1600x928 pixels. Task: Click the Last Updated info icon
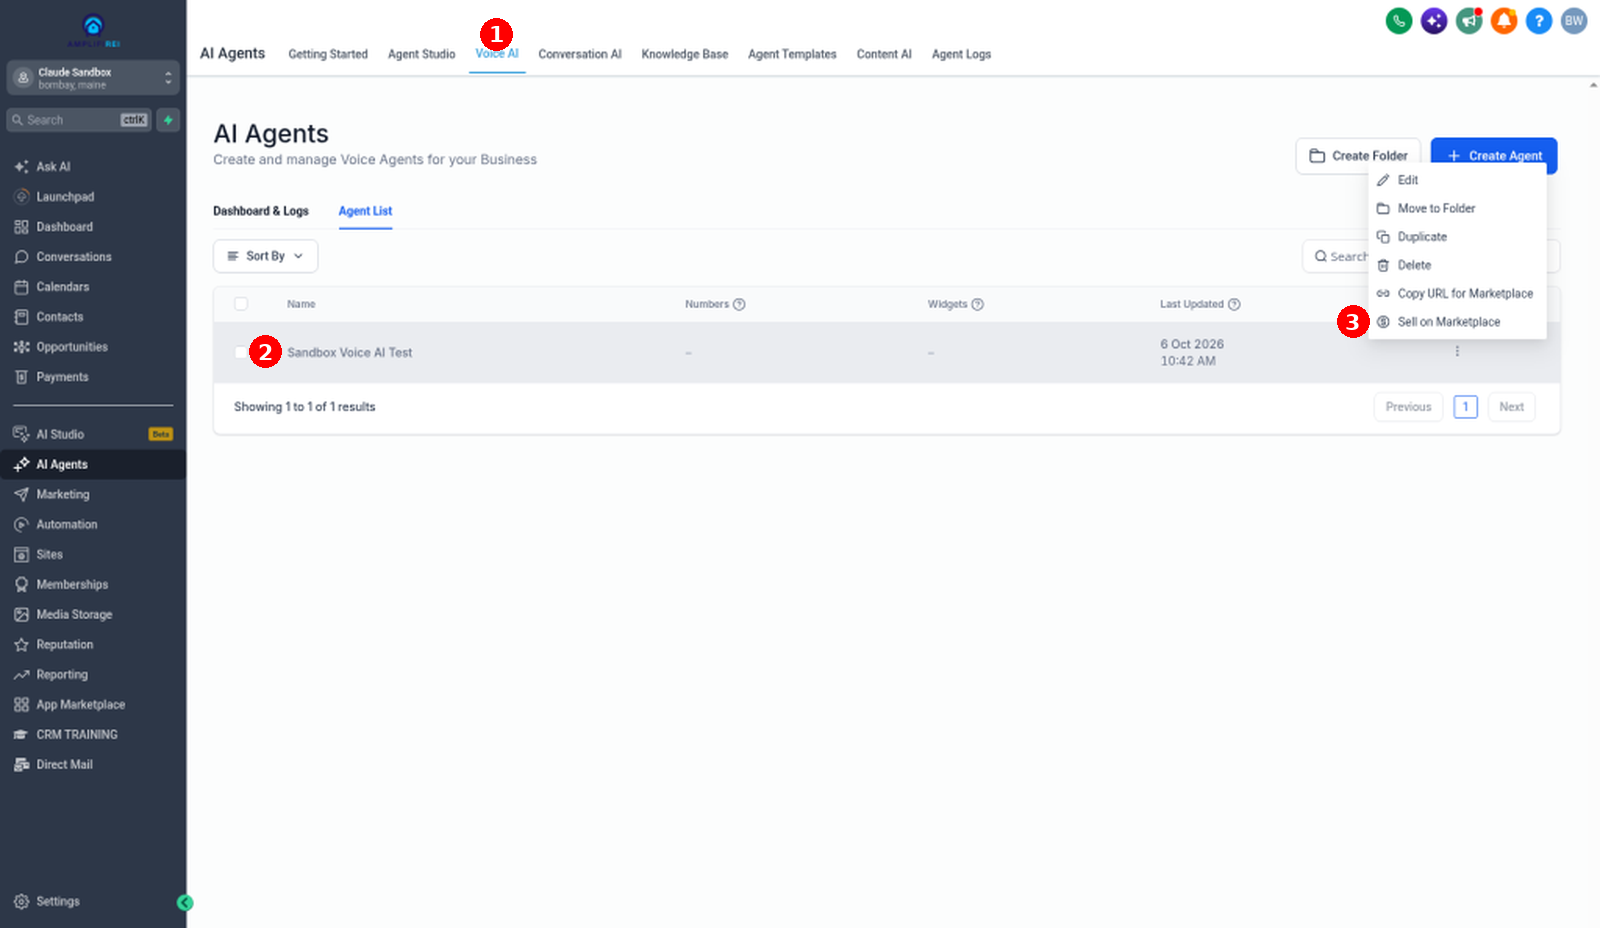tap(1234, 304)
